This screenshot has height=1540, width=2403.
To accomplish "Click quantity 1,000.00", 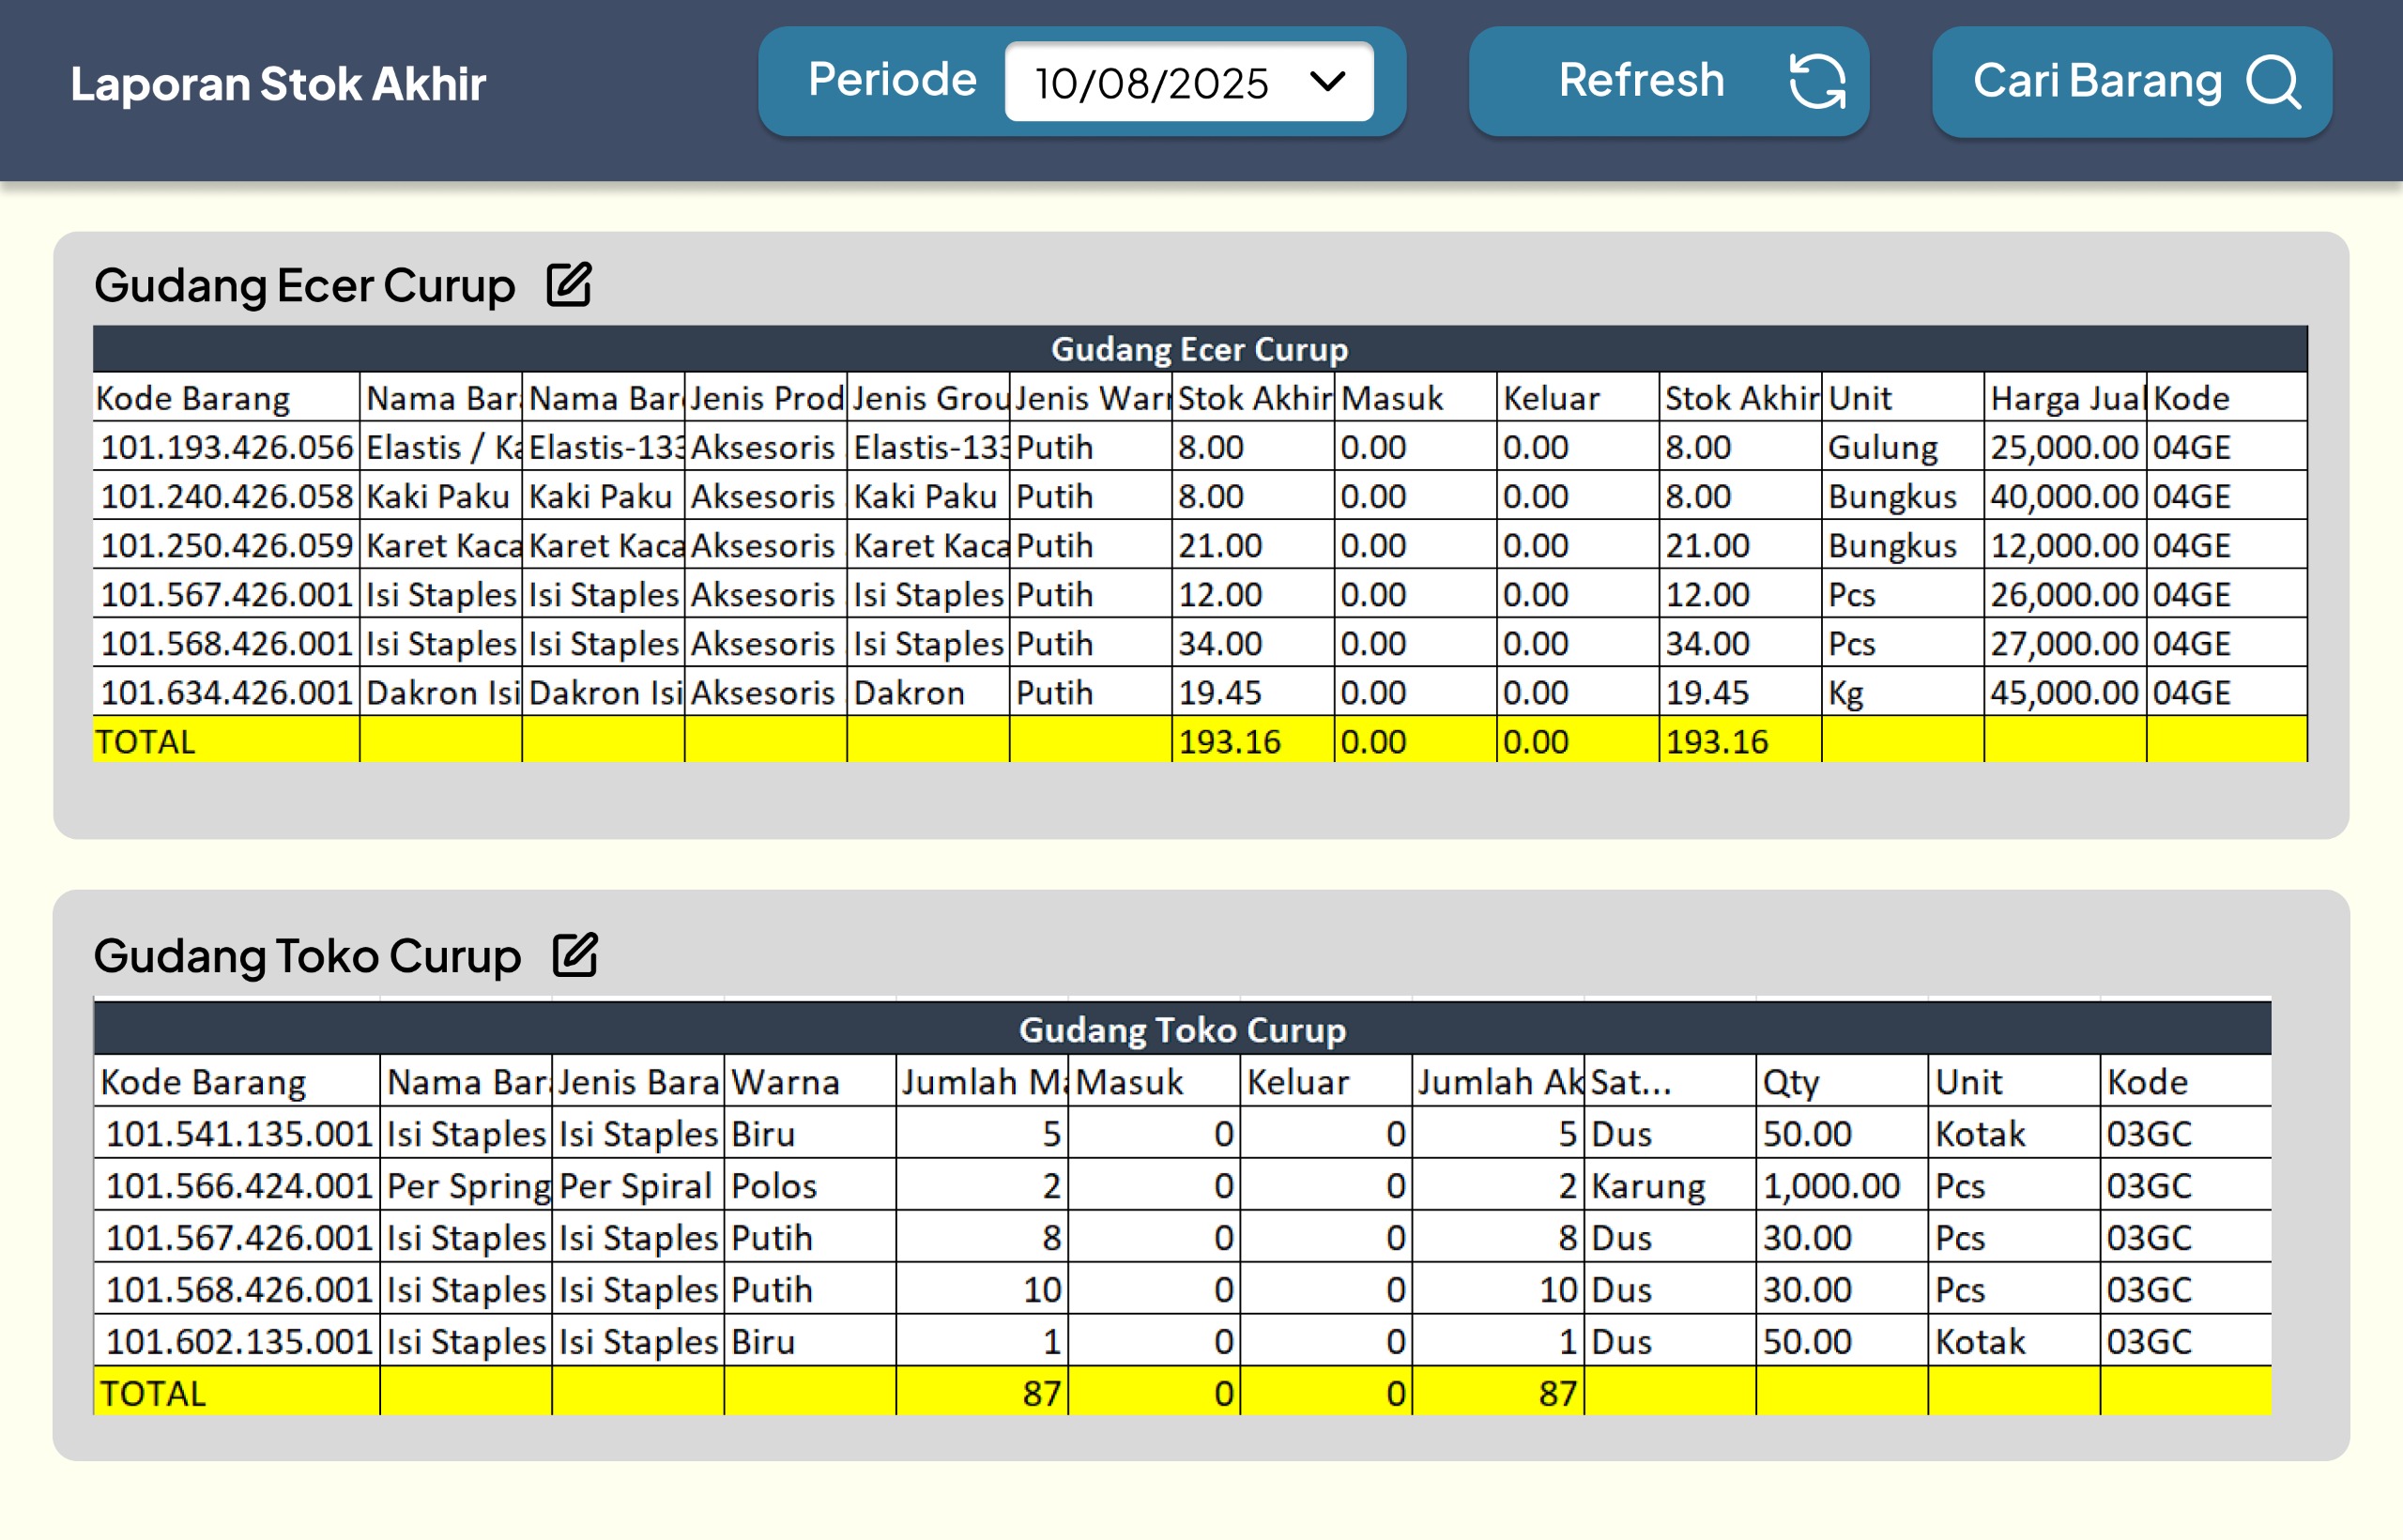I will pos(1842,1185).
